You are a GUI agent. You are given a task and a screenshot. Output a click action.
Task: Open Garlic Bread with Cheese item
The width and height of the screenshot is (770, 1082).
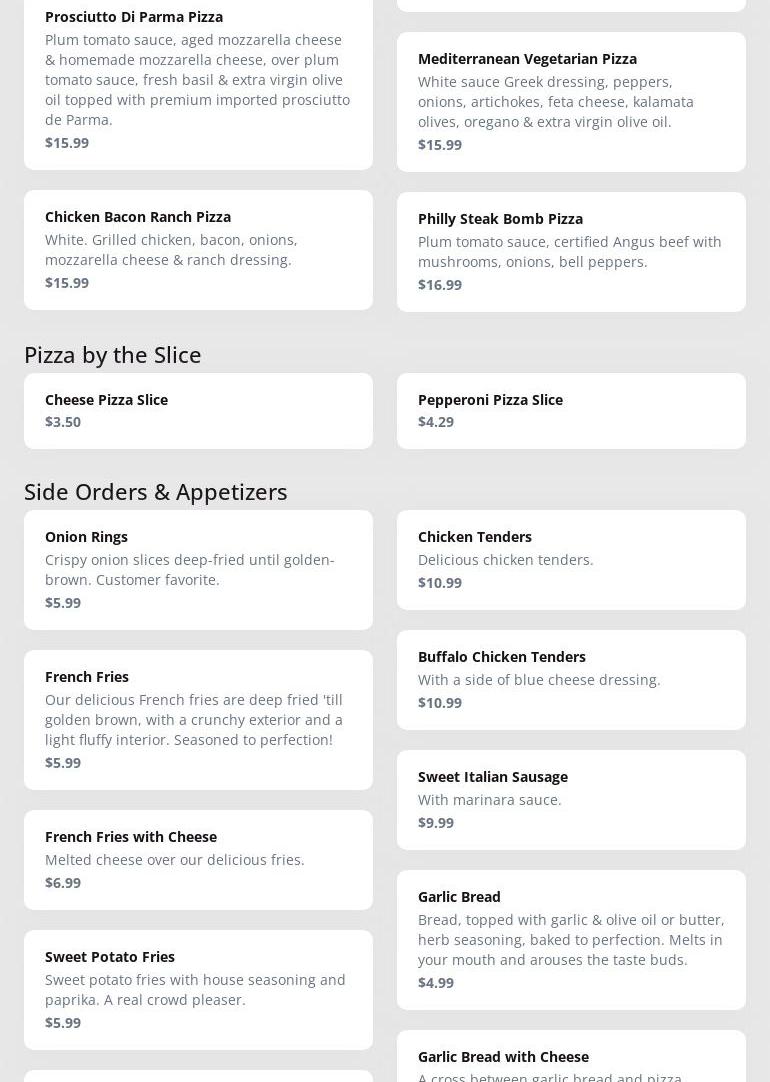[571, 1060]
